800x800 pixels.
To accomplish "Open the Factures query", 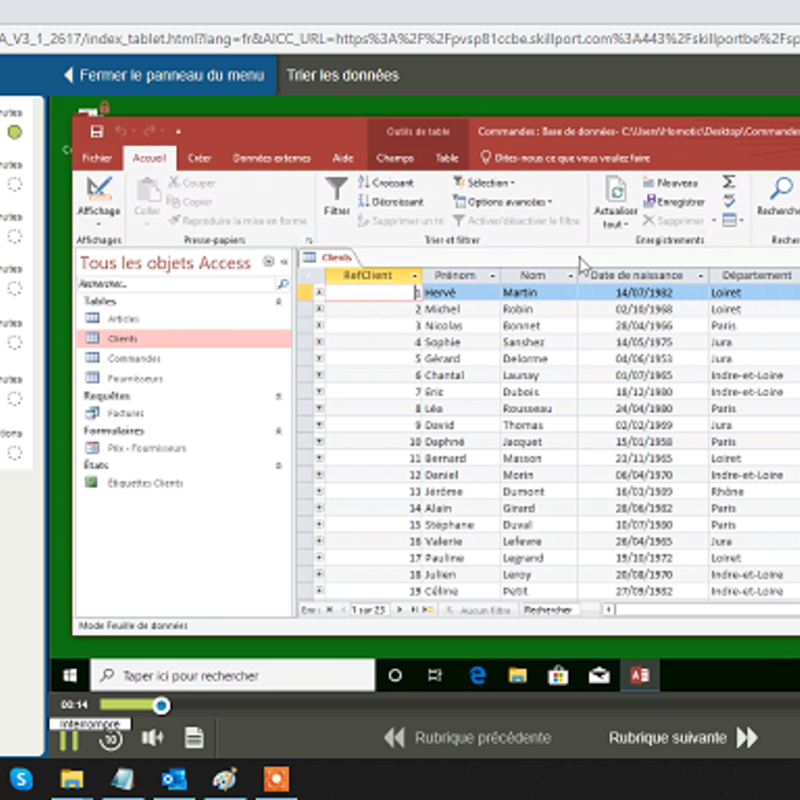I will click(x=125, y=413).
